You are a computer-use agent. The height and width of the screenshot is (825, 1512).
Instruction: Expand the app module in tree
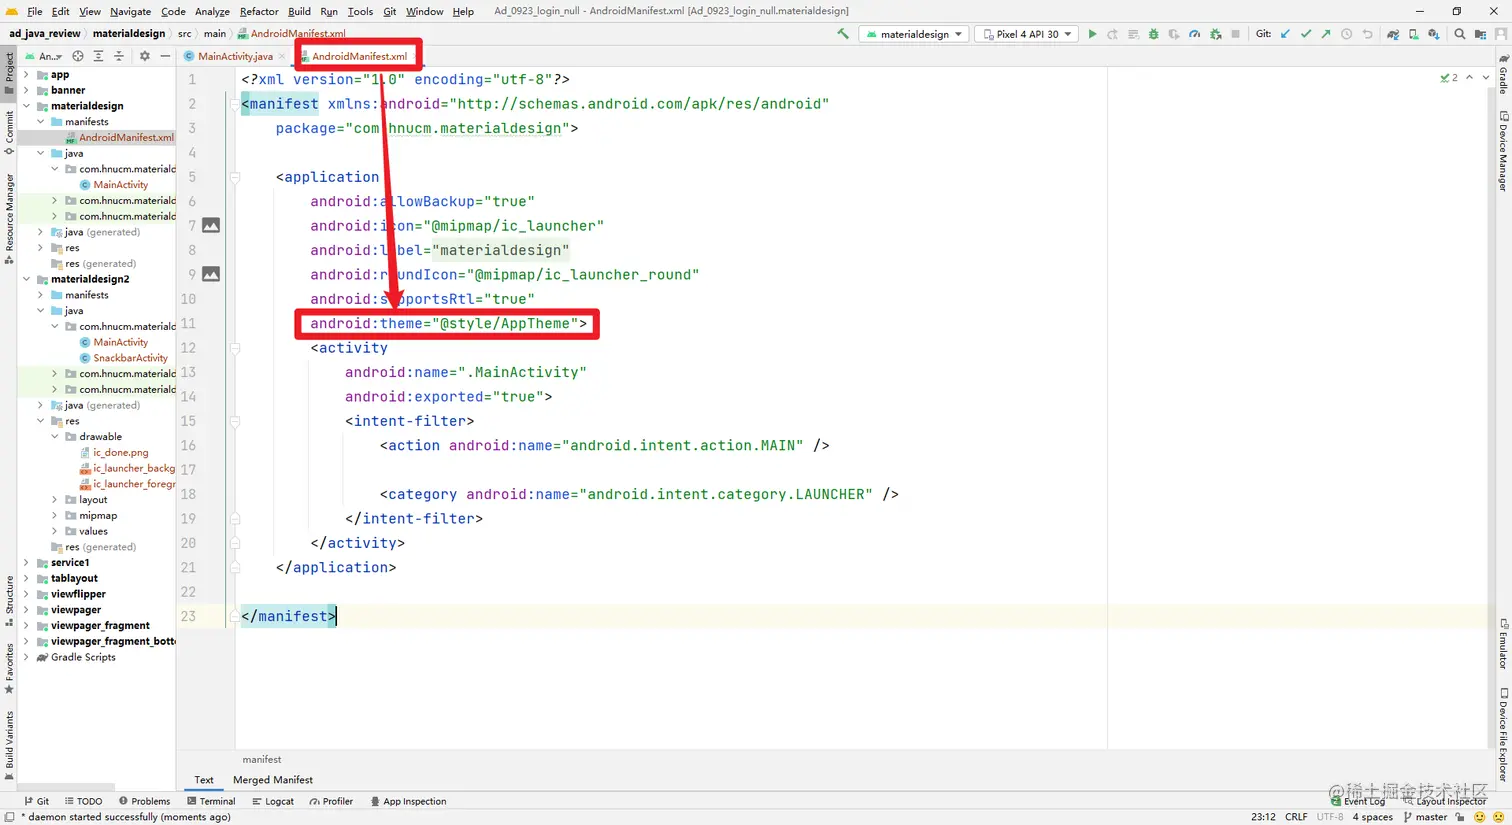27,75
